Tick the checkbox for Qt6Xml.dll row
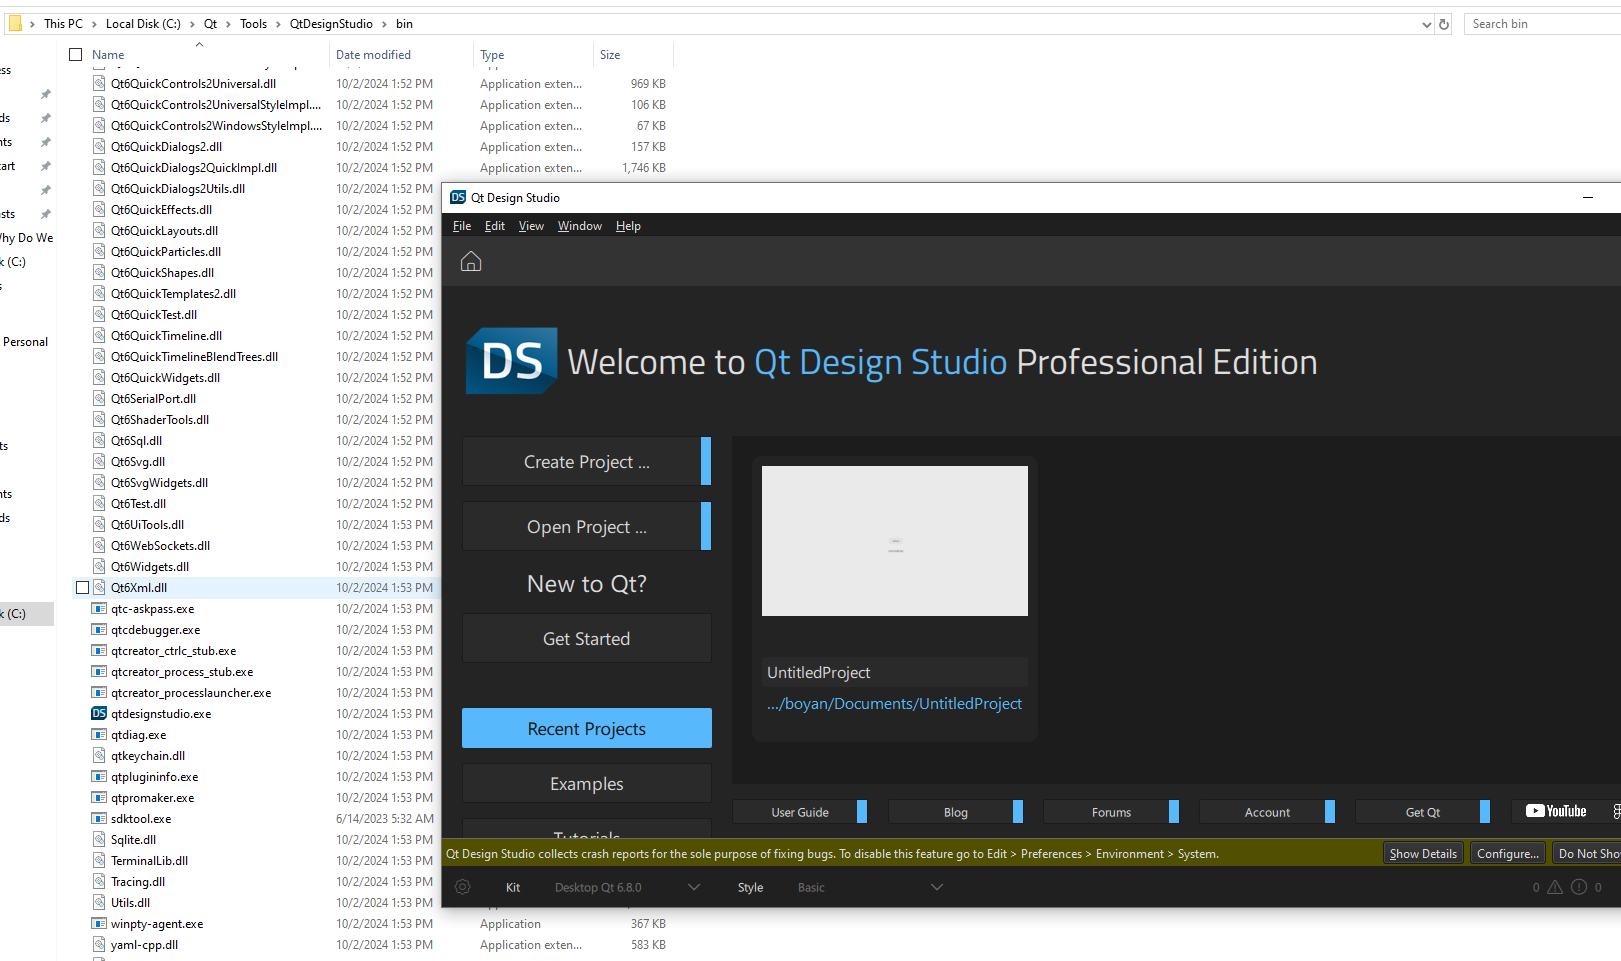Viewport: 1621px width, 961px height. coord(83,588)
